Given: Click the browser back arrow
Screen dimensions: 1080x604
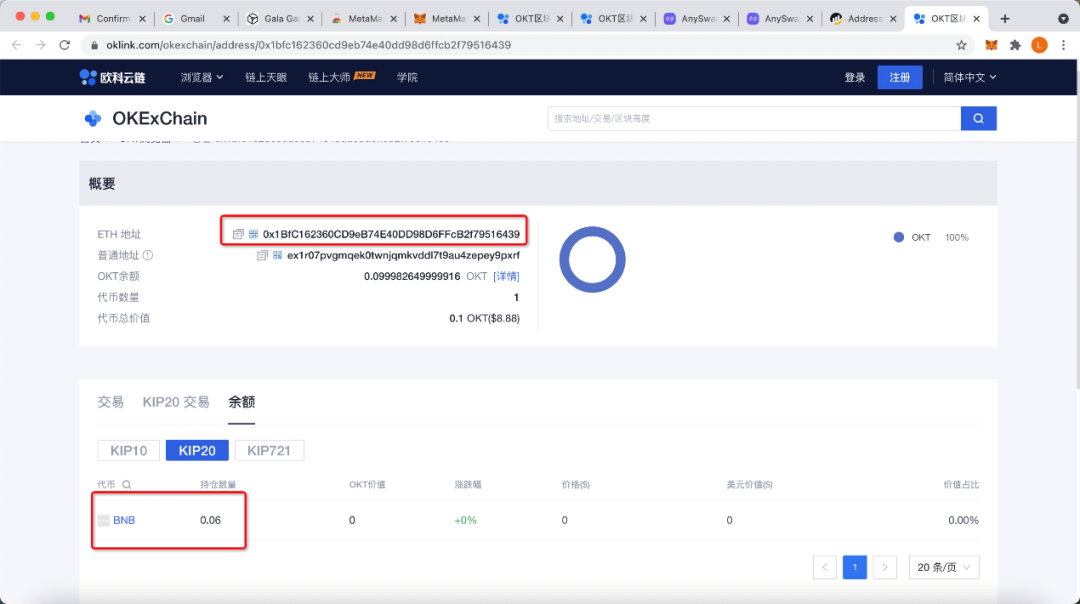Looking at the screenshot, I should tap(17, 45).
